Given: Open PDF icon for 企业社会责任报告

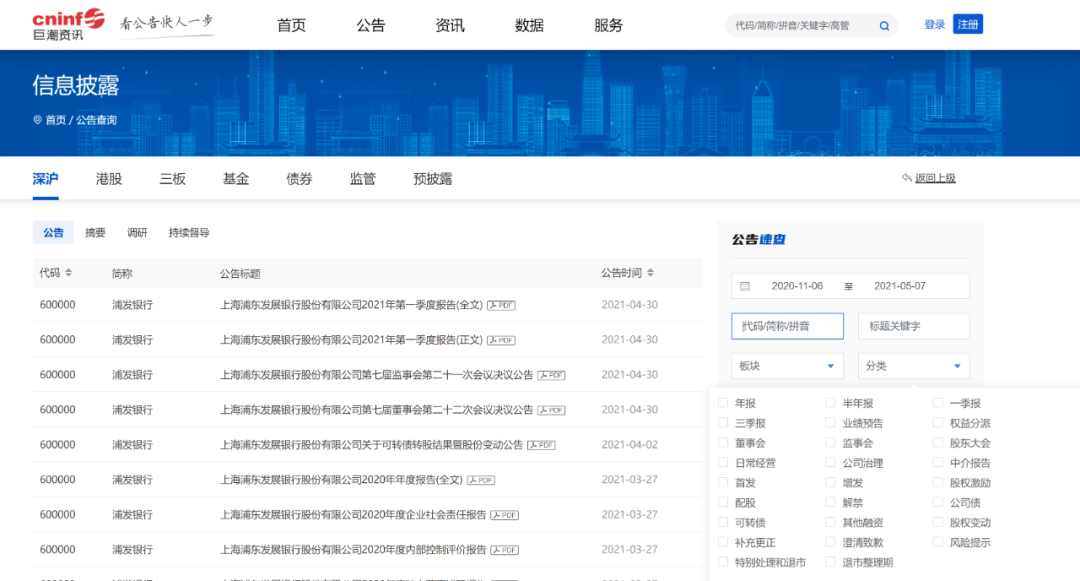Looking at the screenshot, I should pyautogui.click(x=504, y=515).
